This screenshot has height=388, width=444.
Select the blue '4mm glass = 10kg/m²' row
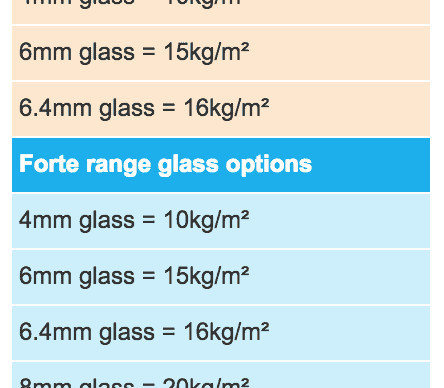(221, 221)
